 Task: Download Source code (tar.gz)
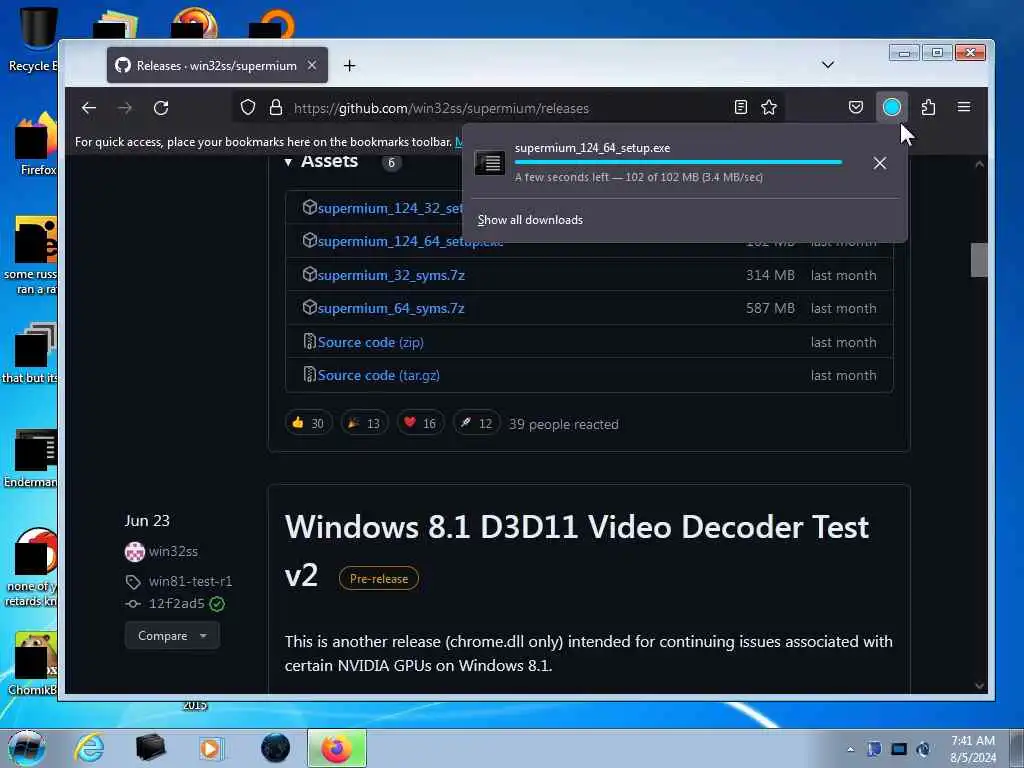pyautogui.click(x=379, y=376)
